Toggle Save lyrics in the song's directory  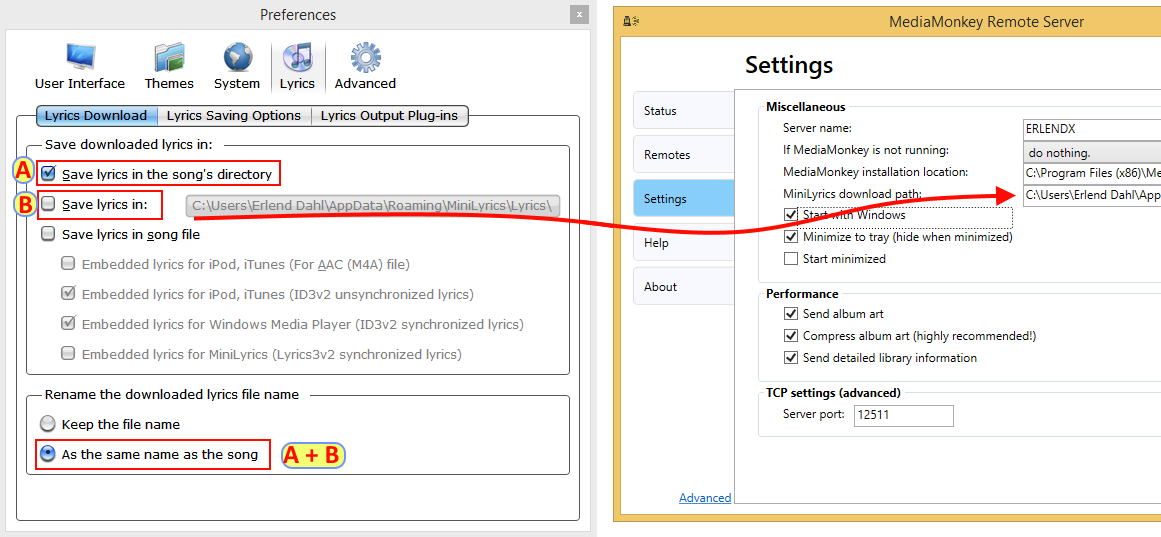[x=48, y=174]
